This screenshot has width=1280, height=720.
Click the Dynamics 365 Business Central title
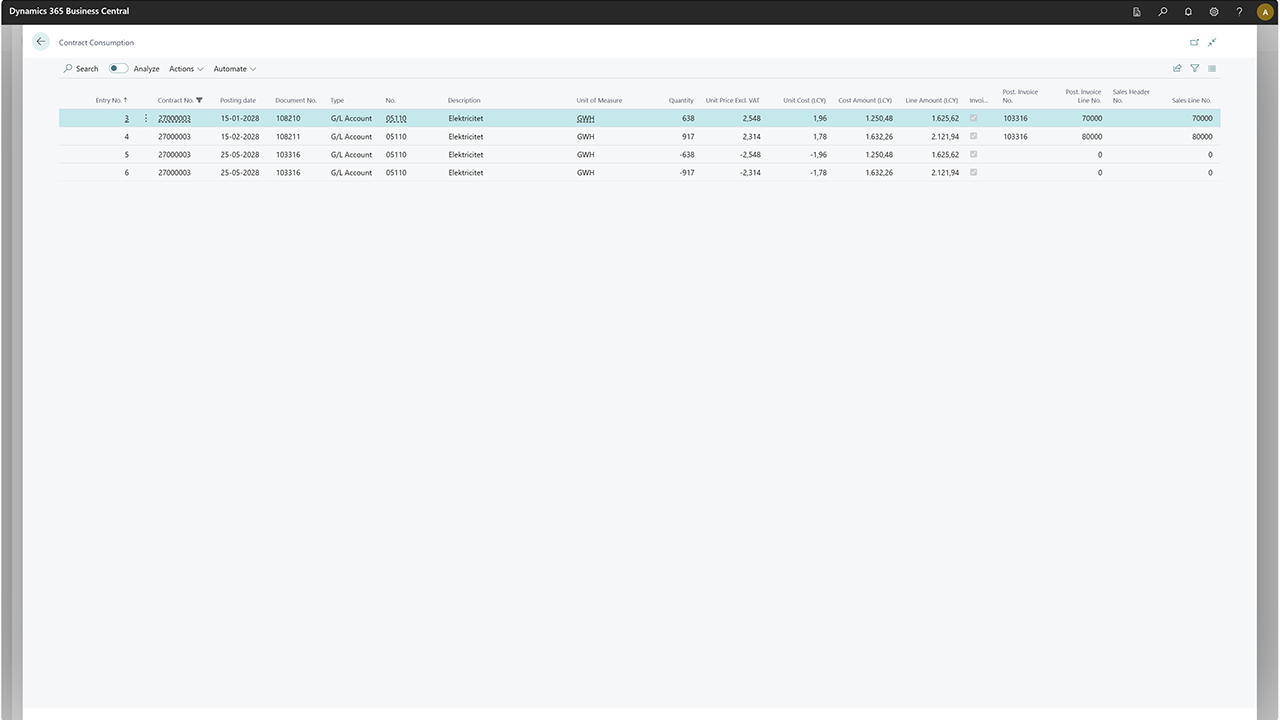point(69,12)
